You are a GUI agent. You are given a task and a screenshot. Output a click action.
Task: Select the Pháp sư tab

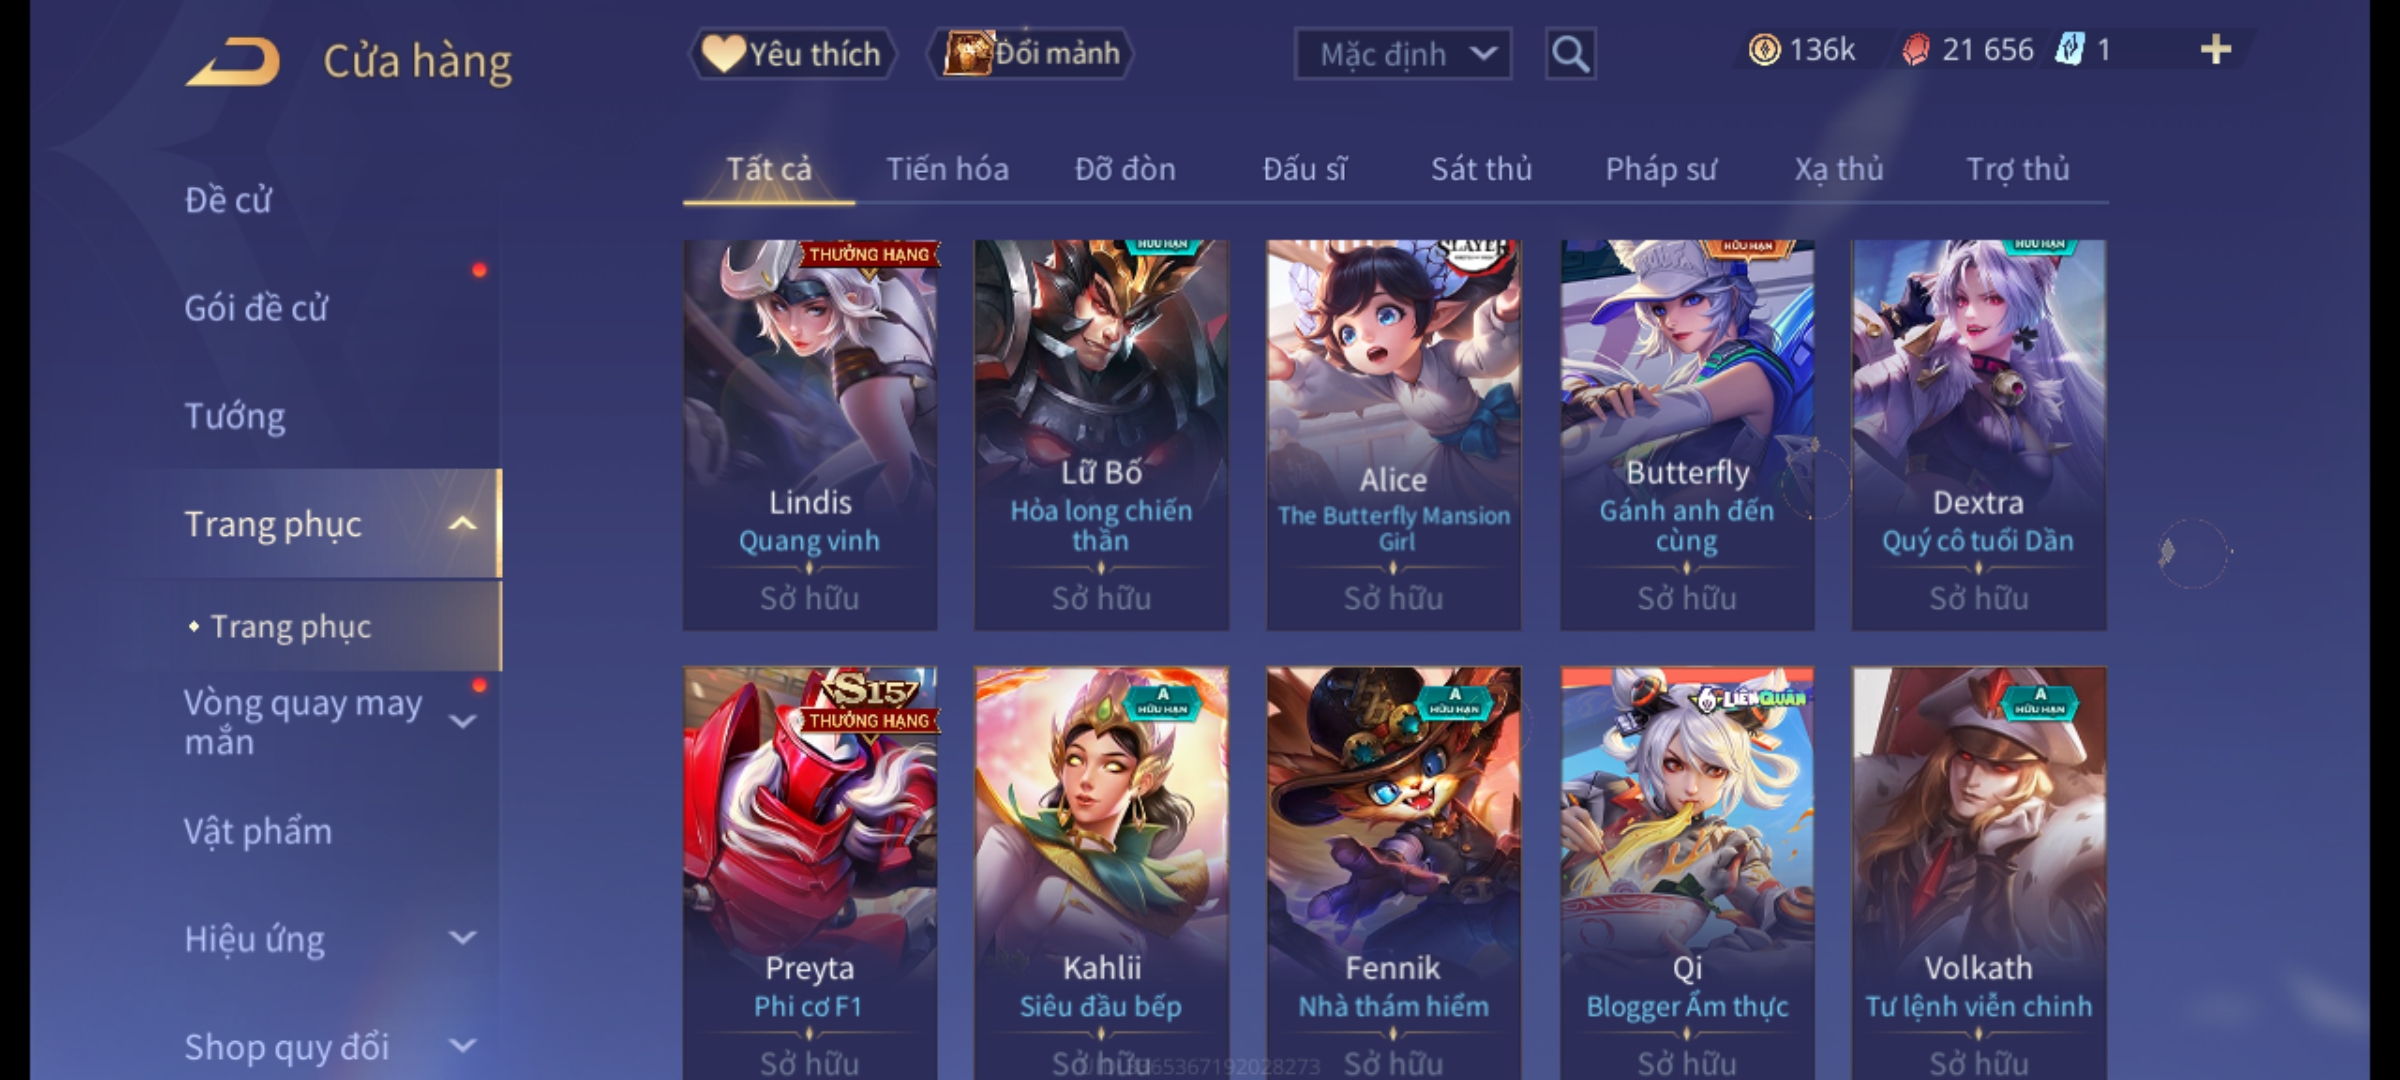pyautogui.click(x=1661, y=169)
